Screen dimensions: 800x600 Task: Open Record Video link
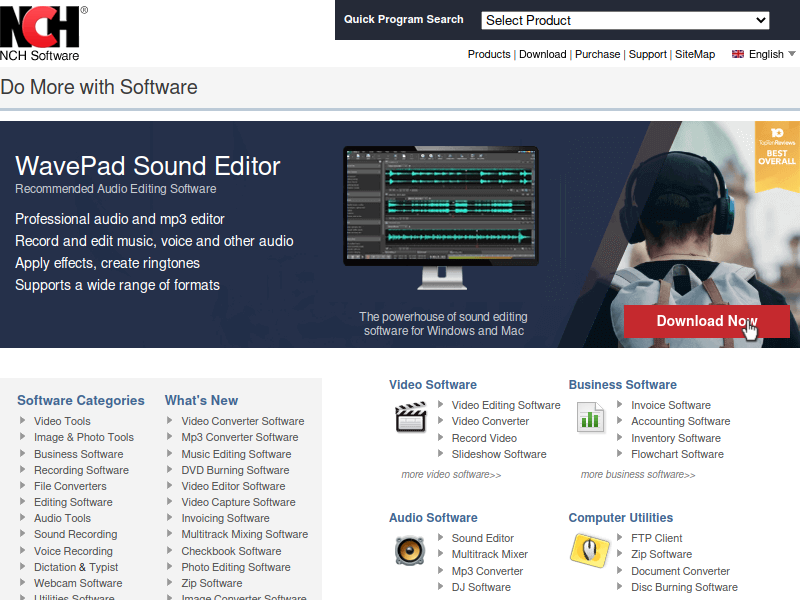(x=484, y=438)
